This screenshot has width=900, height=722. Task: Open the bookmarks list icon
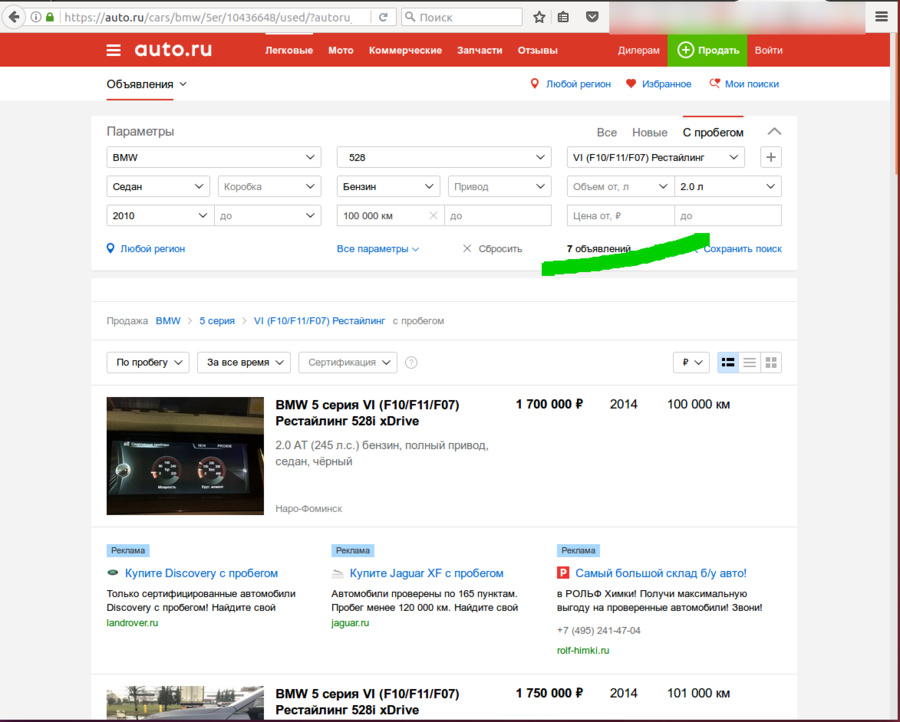pos(564,17)
